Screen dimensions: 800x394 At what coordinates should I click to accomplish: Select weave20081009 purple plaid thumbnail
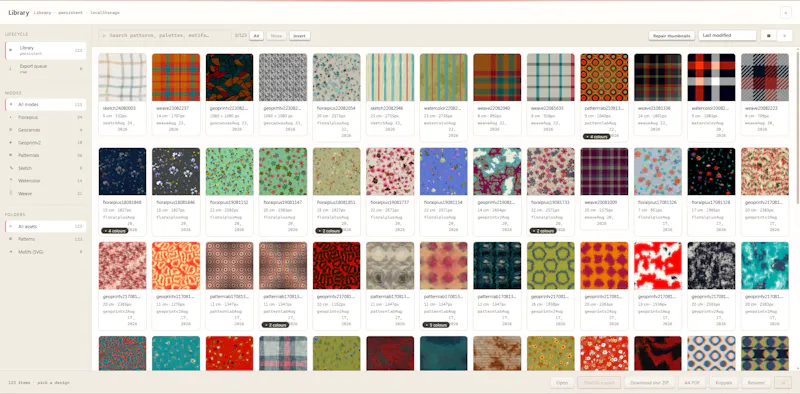click(x=604, y=171)
